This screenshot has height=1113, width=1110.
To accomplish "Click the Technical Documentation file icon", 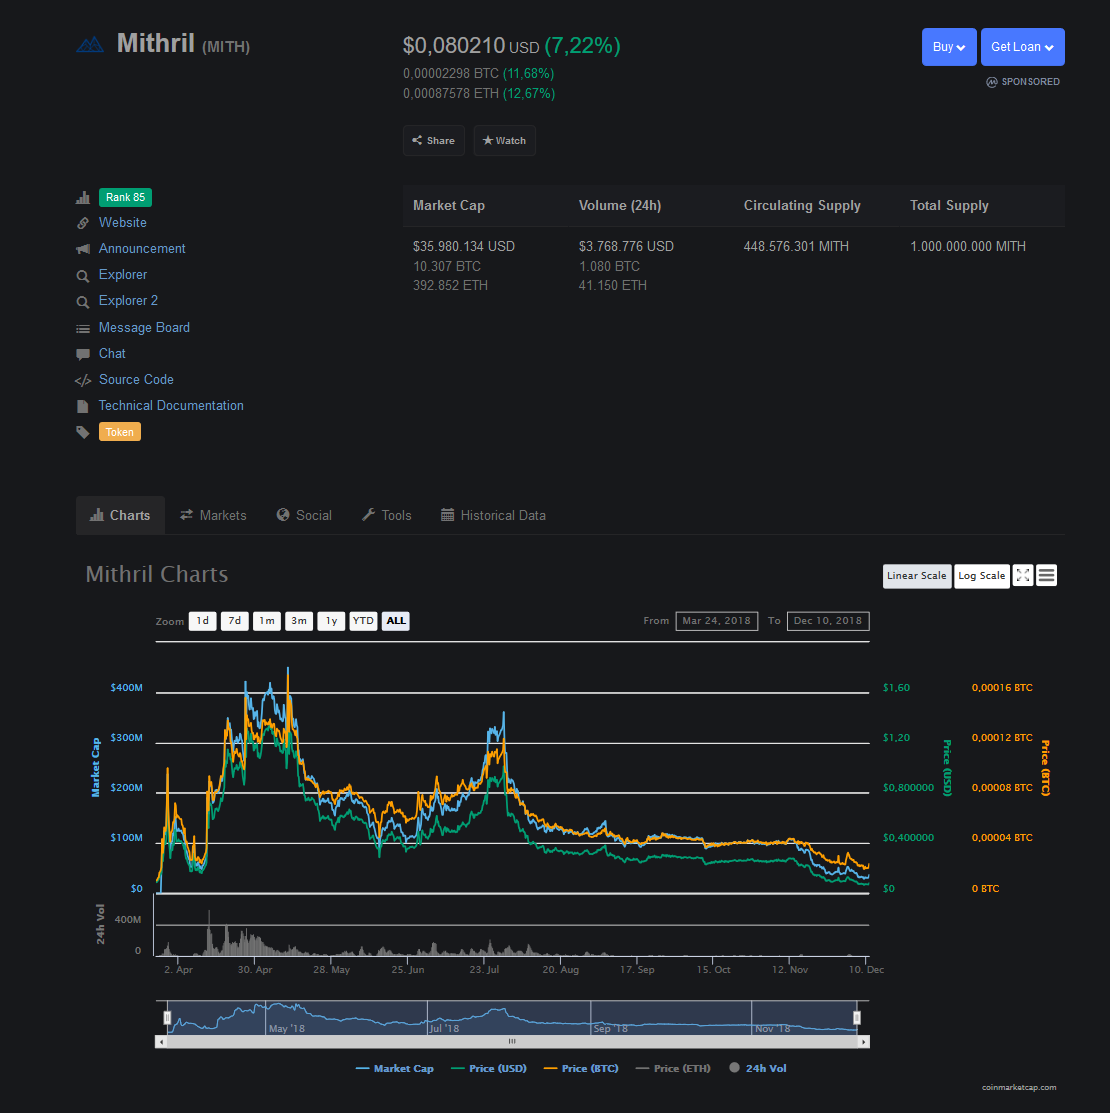I will click(83, 406).
